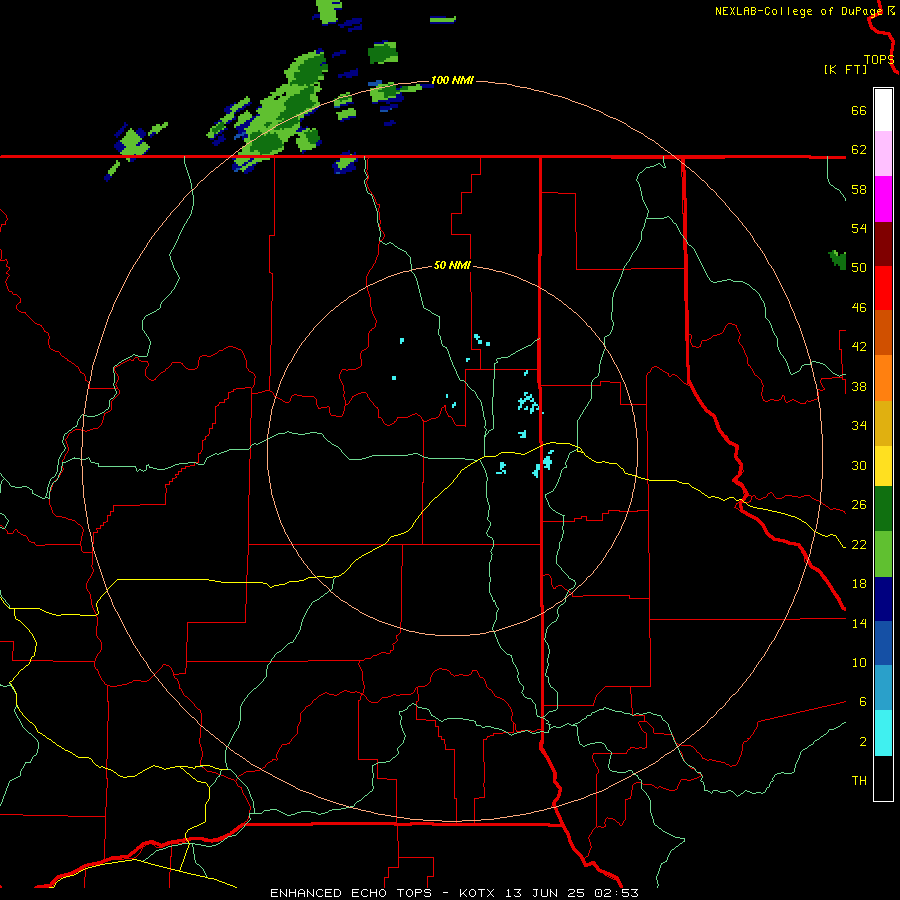Click the 38 legend value
Viewport: 900px width, 900px height.
point(859,386)
